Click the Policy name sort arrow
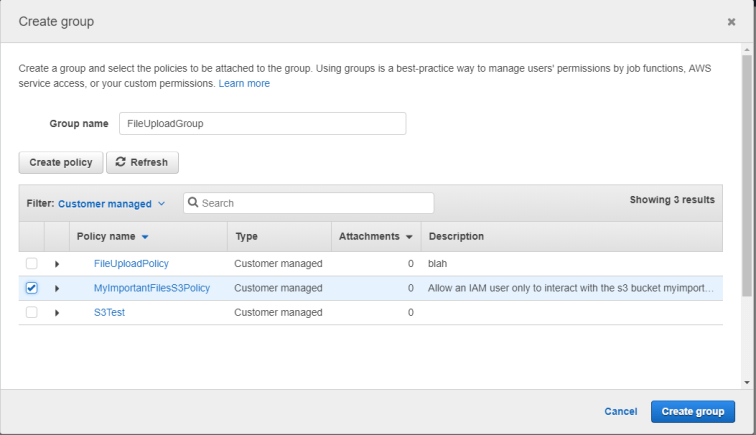Image resolution: width=756 pixels, height=435 pixels. [145, 237]
